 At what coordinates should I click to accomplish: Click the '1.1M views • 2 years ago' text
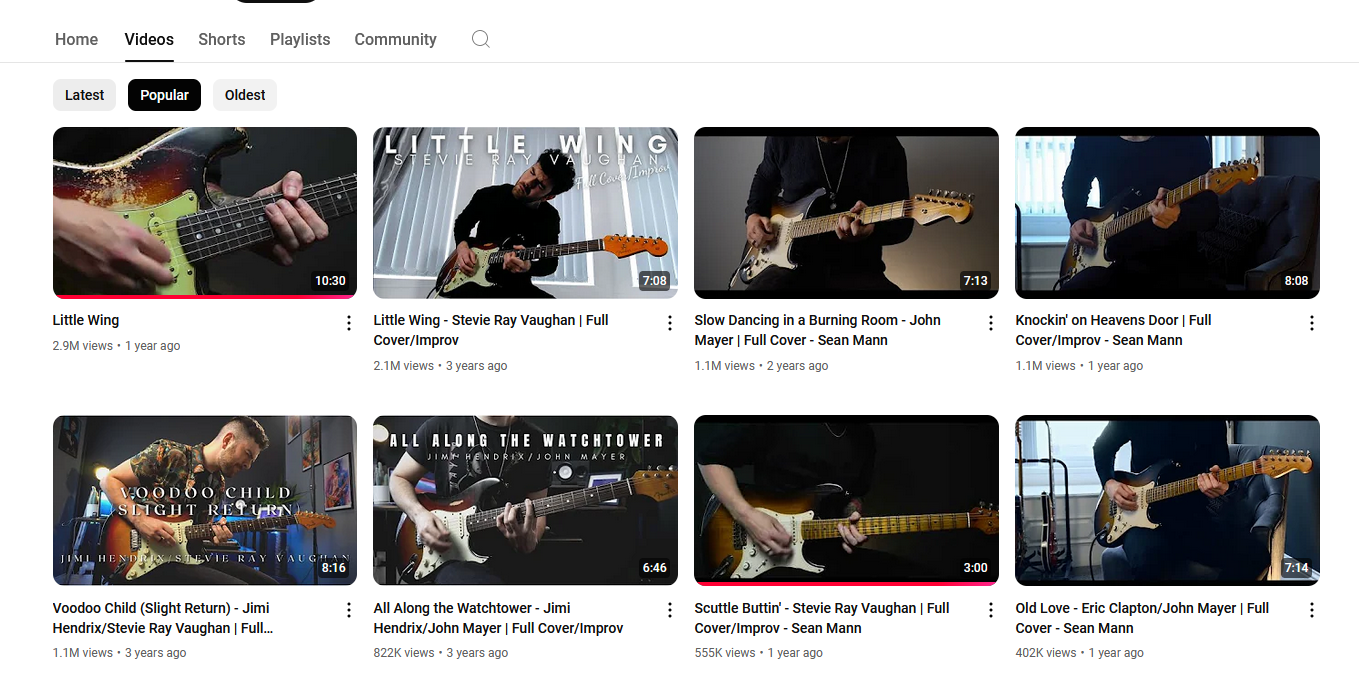pyautogui.click(x=762, y=366)
